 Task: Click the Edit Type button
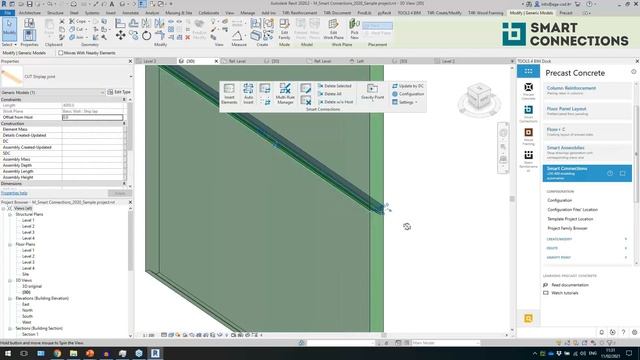119,92
